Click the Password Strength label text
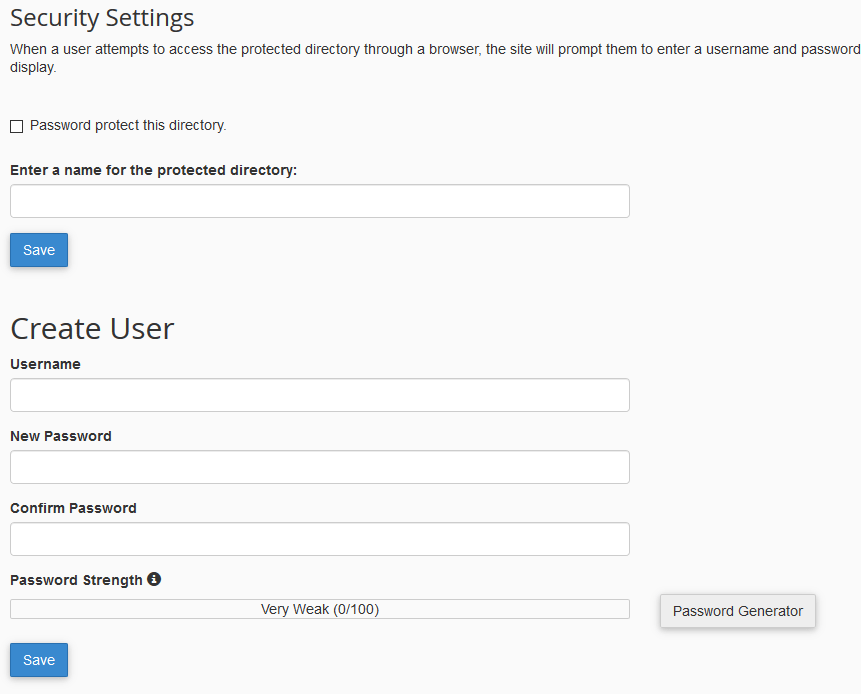 click(x=76, y=580)
